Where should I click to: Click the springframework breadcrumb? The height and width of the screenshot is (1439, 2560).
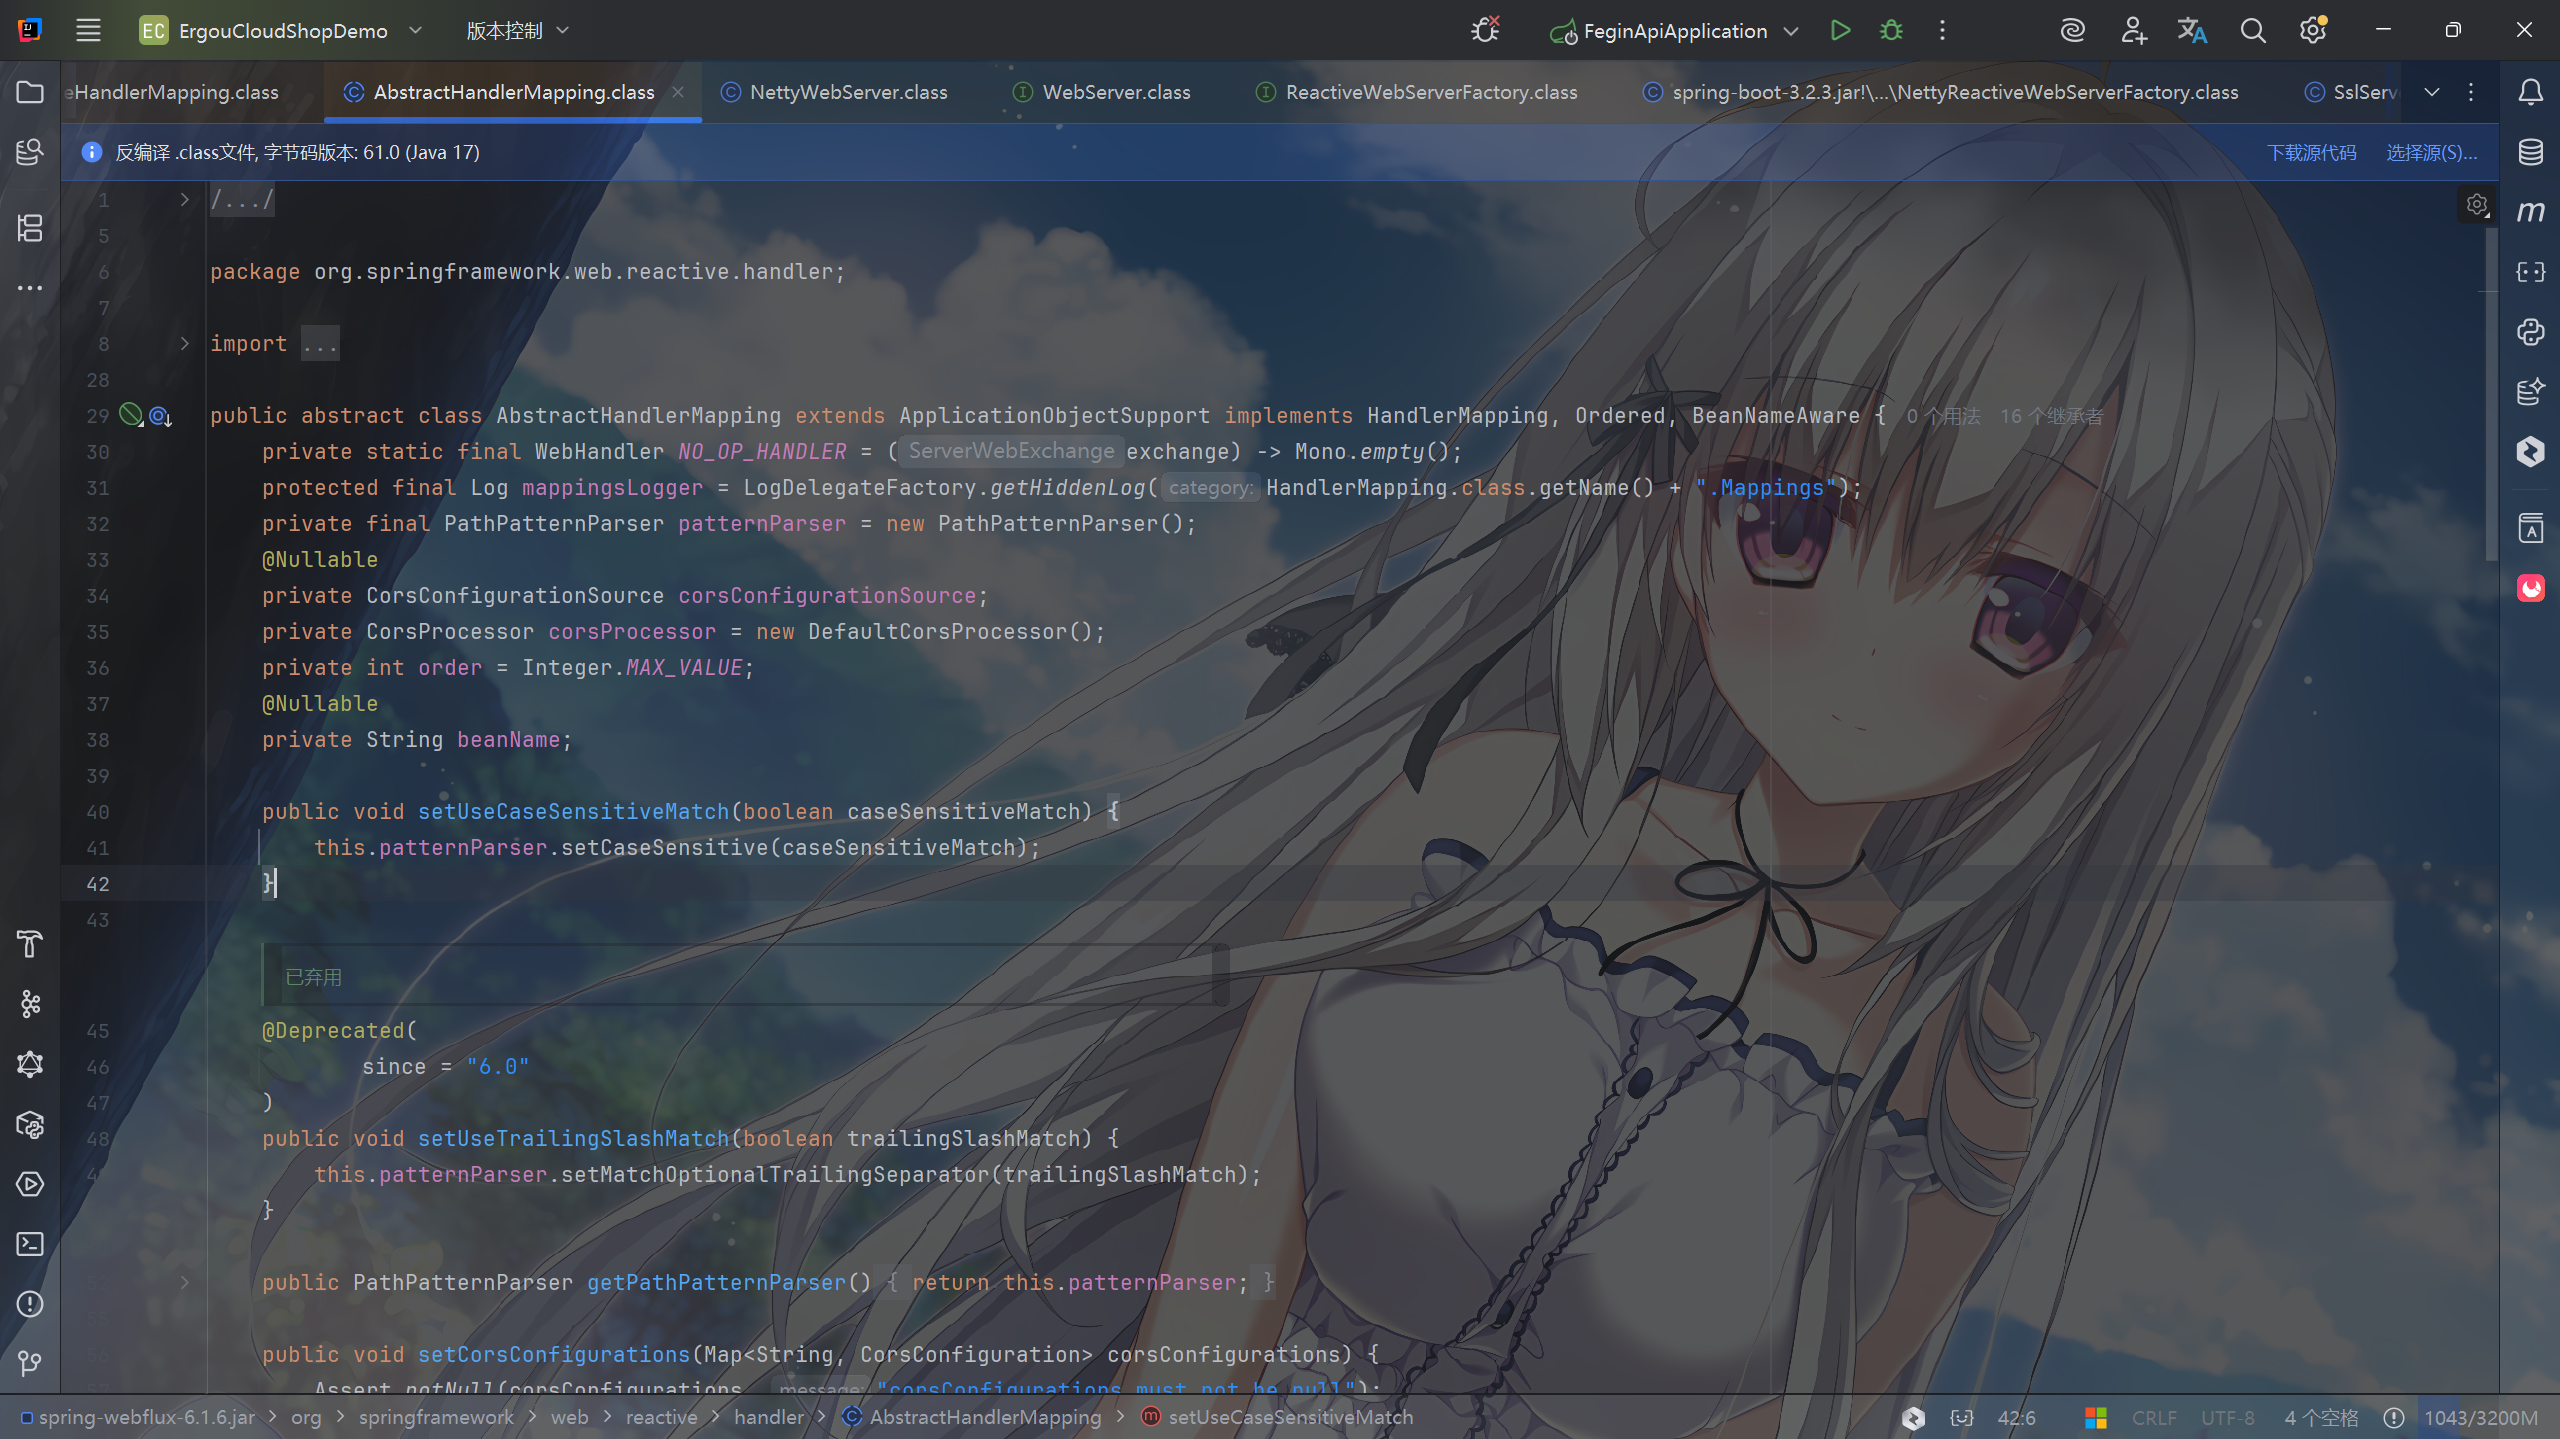pyautogui.click(x=436, y=1418)
